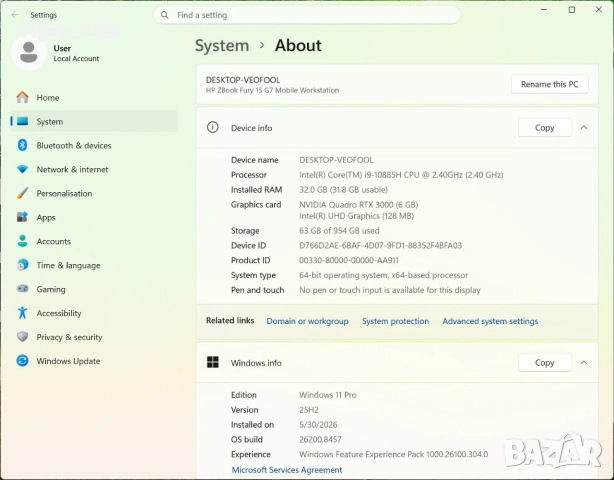Image resolution: width=614 pixels, height=480 pixels.
Task: Collapse the Device info section chevron
Action: [x=584, y=128]
